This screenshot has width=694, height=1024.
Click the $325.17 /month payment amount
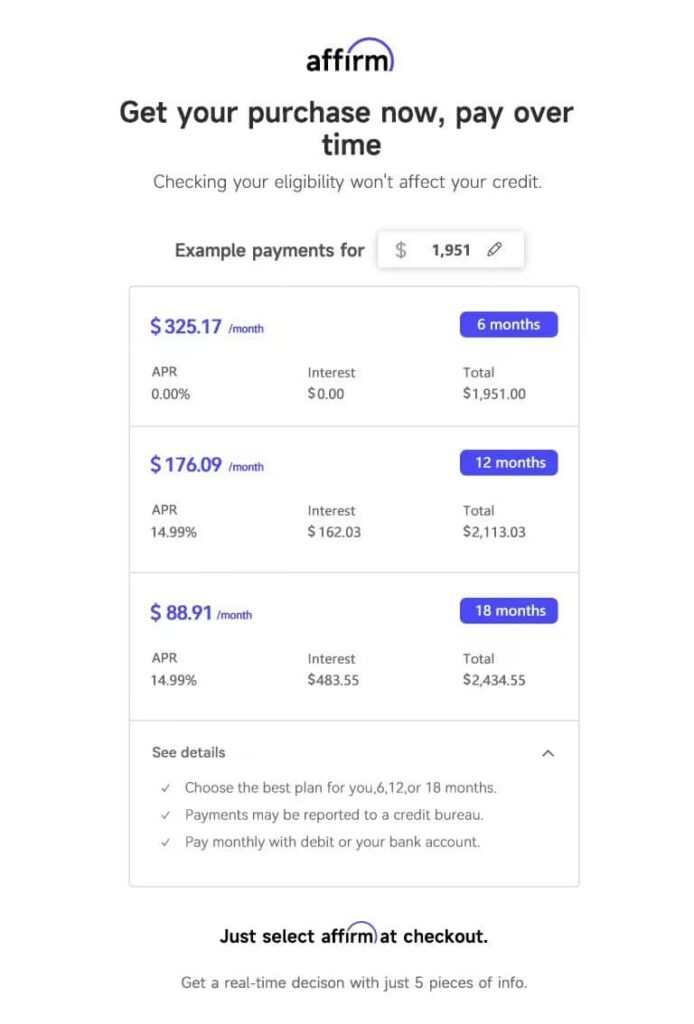click(x=206, y=326)
